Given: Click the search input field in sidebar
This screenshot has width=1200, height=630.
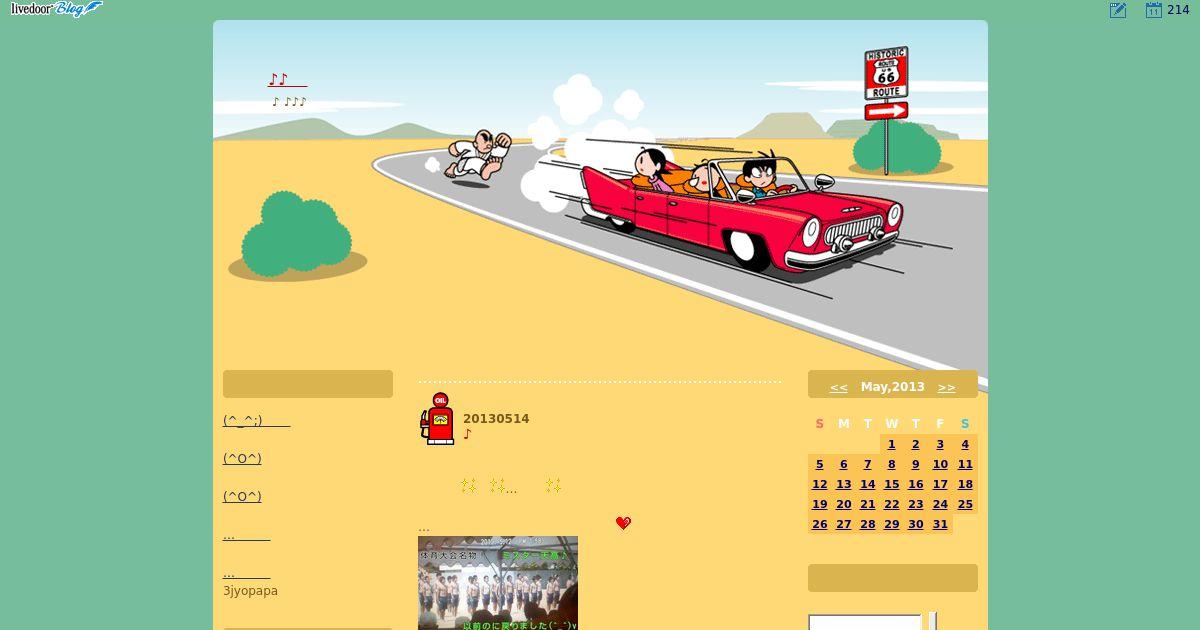Looking at the screenshot, I should click(865, 622).
